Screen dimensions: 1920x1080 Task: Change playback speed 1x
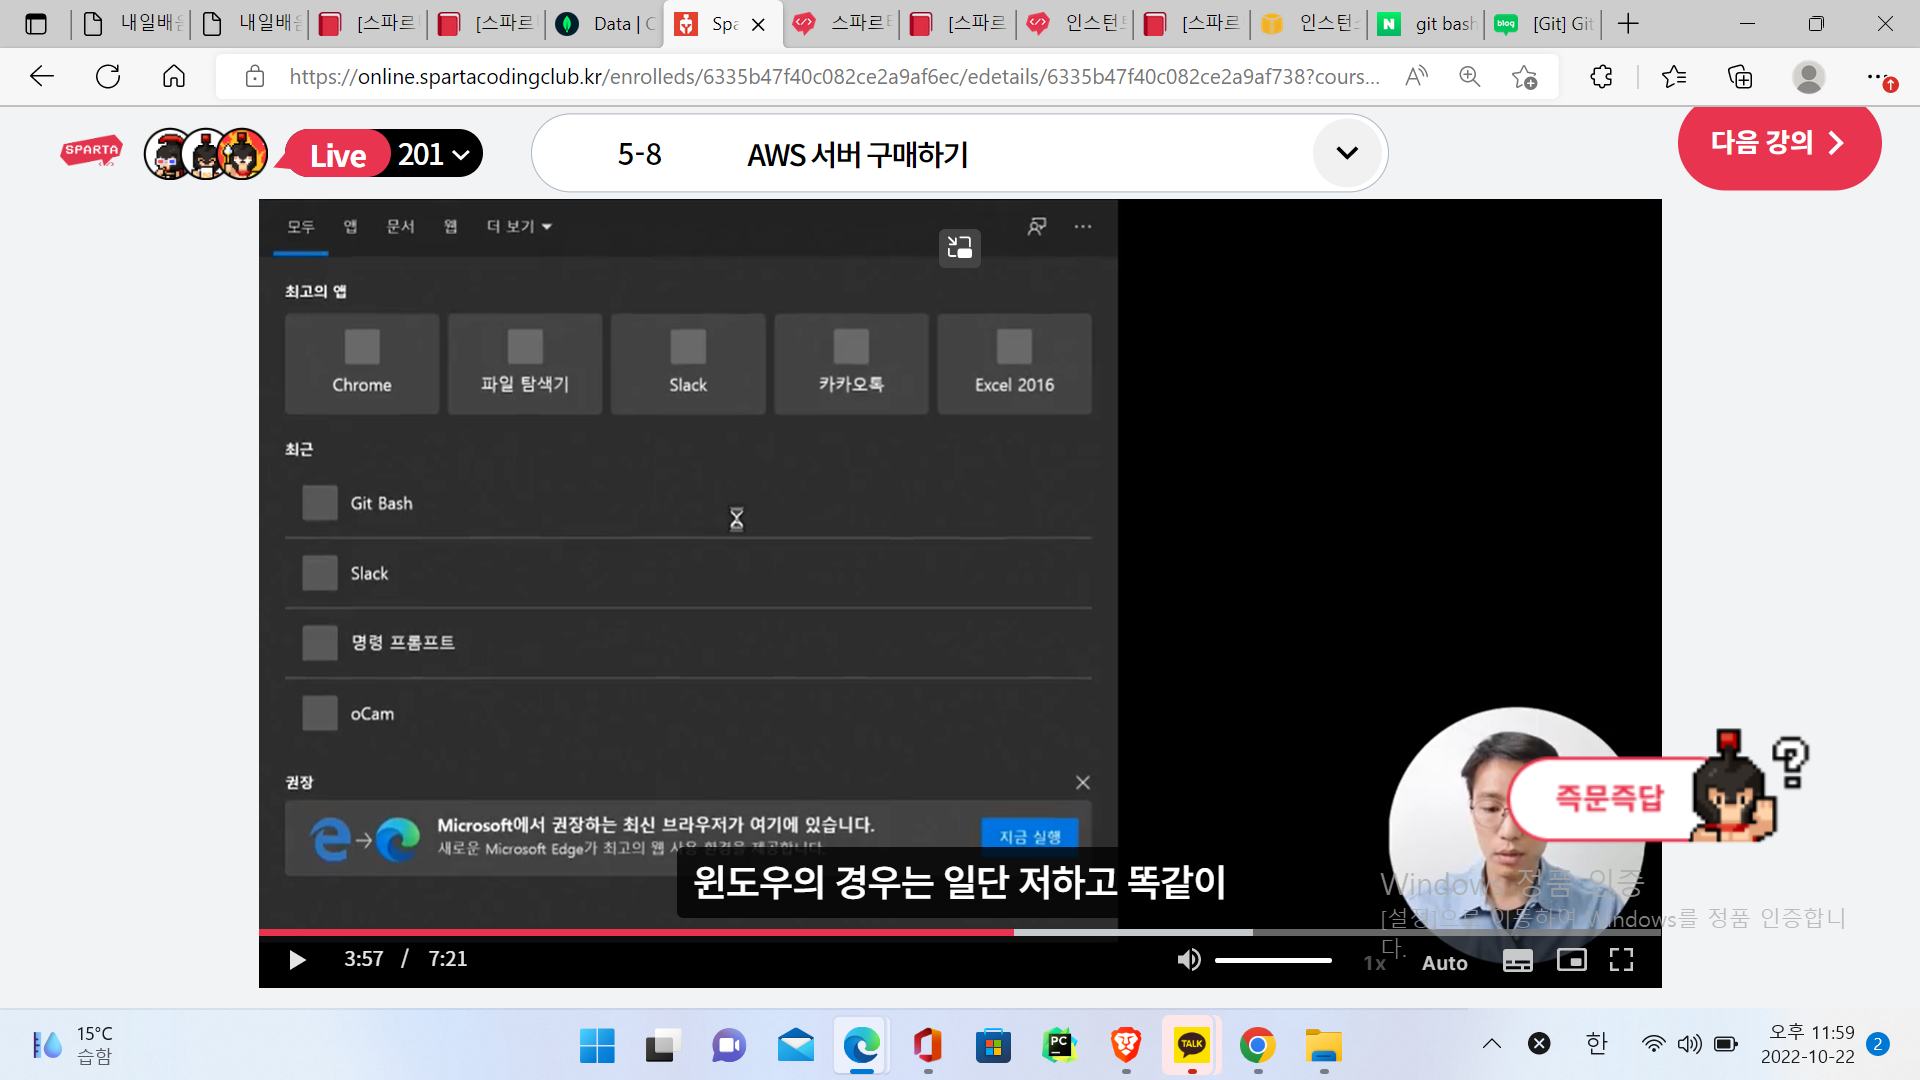coord(1375,963)
